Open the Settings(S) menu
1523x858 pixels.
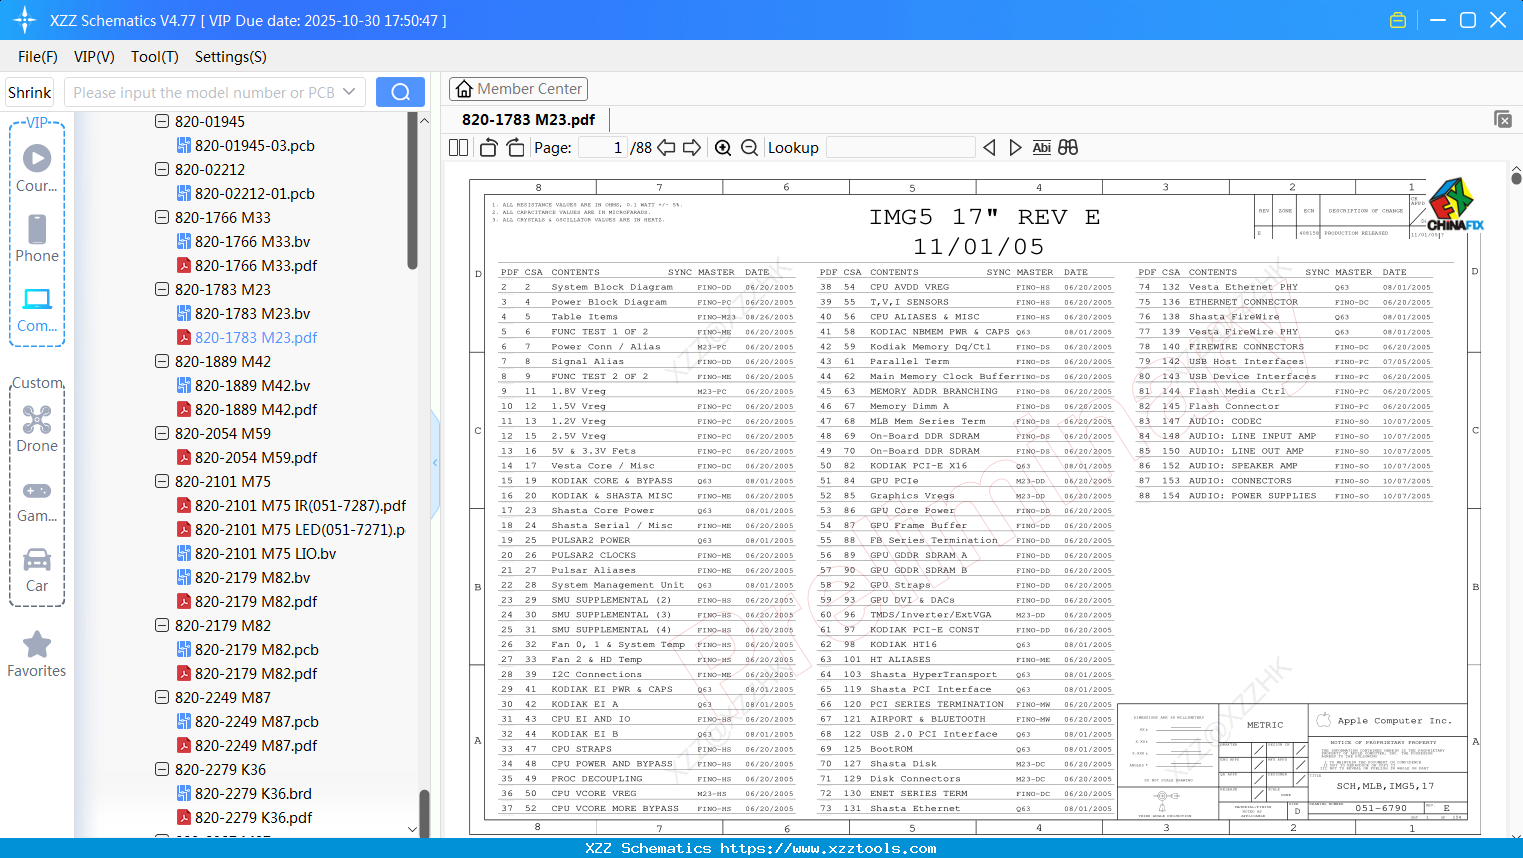point(231,57)
